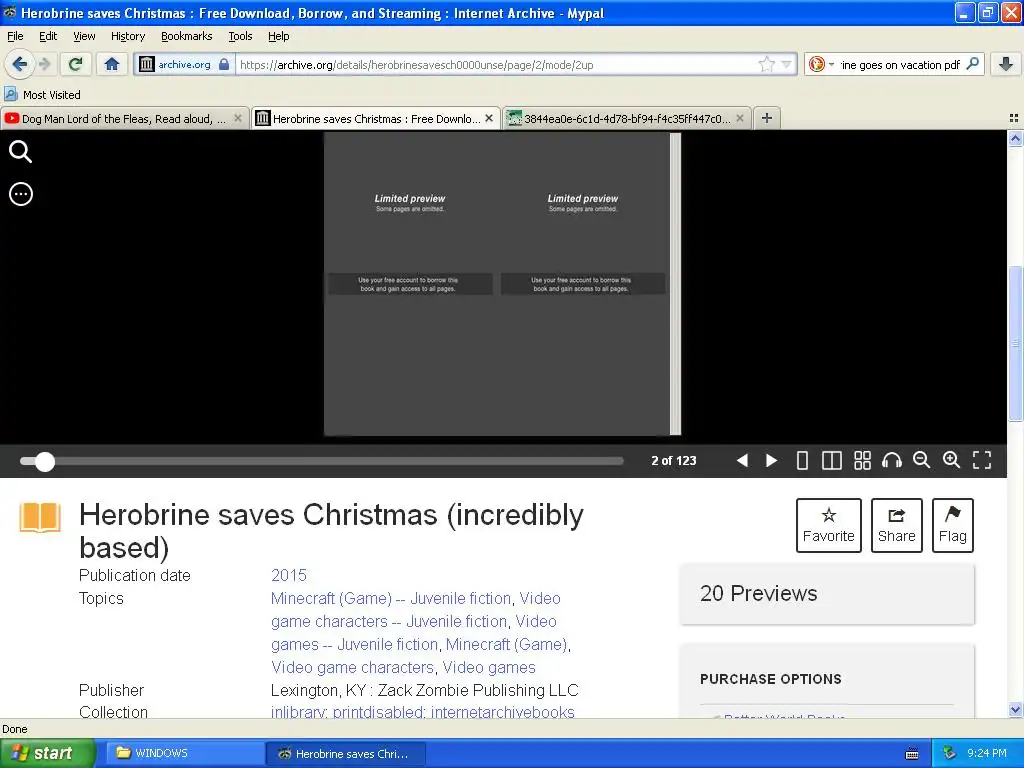Image resolution: width=1024 pixels, height=768 pixels.
Task: Switch to thumbnail grid view
Action: click(x=862, y=460)
